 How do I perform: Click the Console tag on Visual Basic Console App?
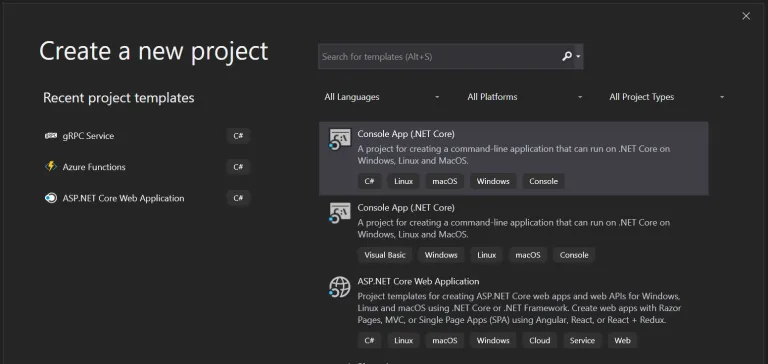coord(574,255)
